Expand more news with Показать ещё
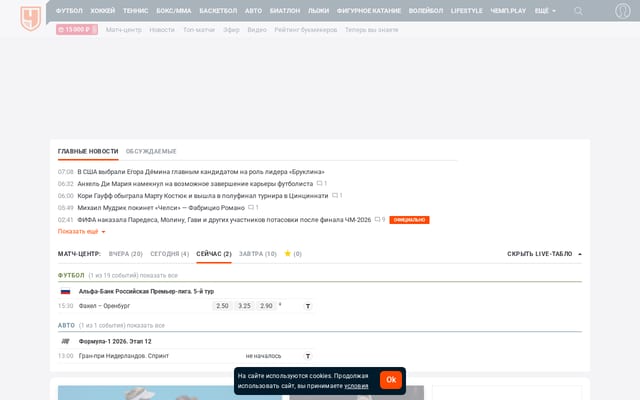Screen dimensions: 640x400 81,231
